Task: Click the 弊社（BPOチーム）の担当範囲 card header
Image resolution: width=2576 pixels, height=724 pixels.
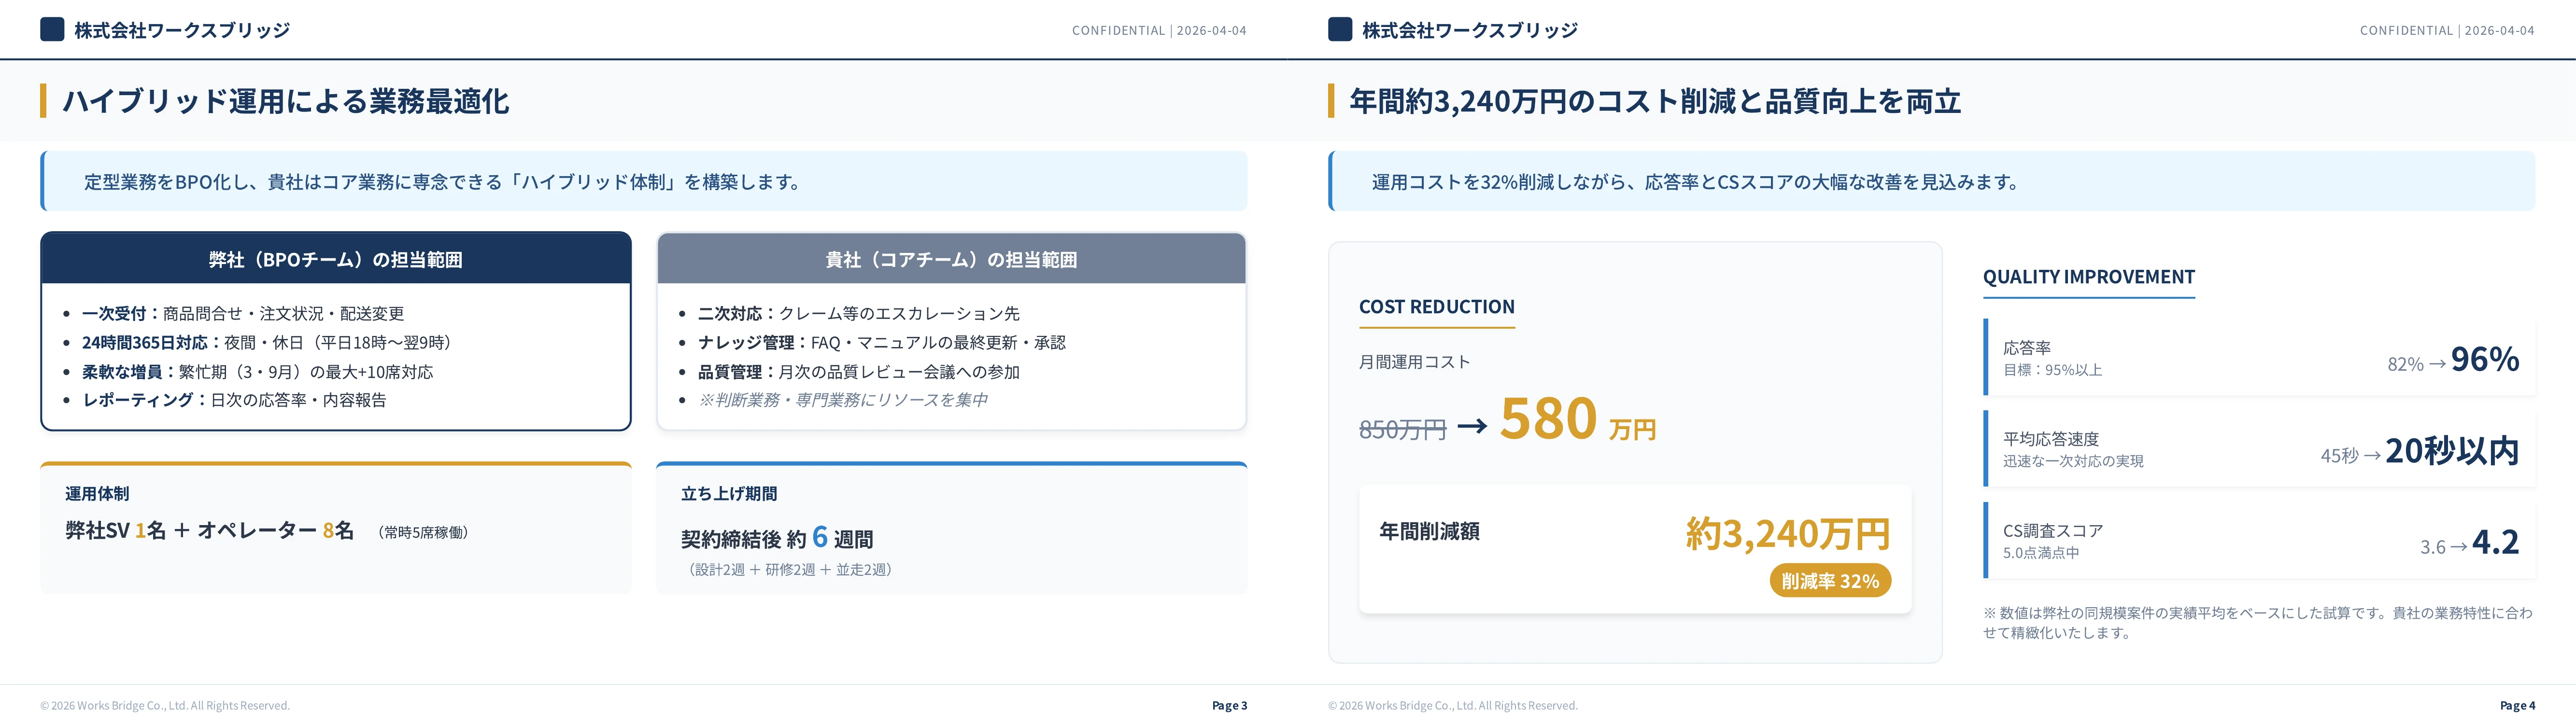Action: click(336, 259)
